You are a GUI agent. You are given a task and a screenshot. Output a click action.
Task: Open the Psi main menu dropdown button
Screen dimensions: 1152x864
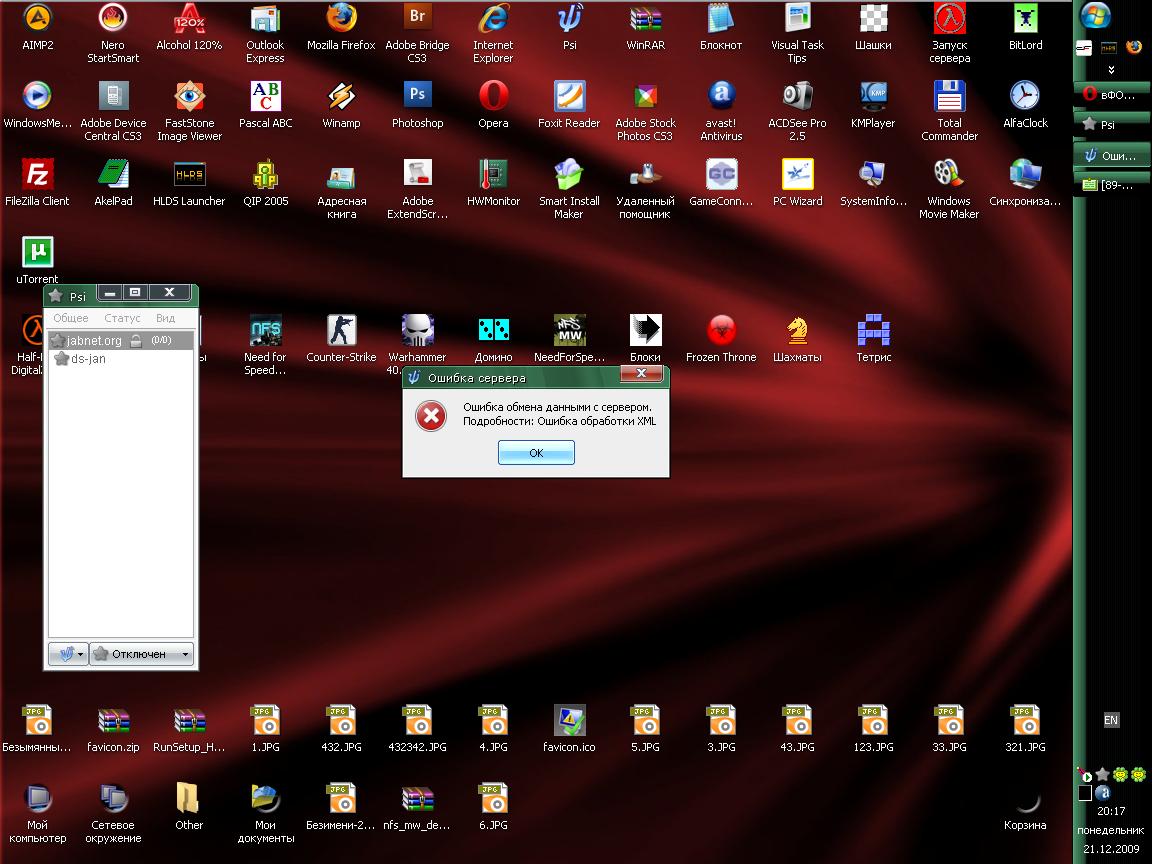tap(68, 654)
